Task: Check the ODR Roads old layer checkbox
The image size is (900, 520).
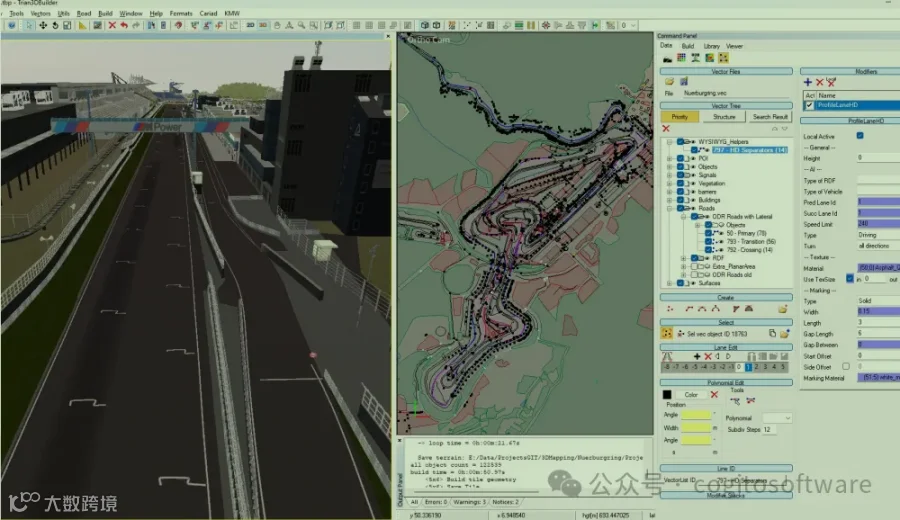Action: click(695, 275)
